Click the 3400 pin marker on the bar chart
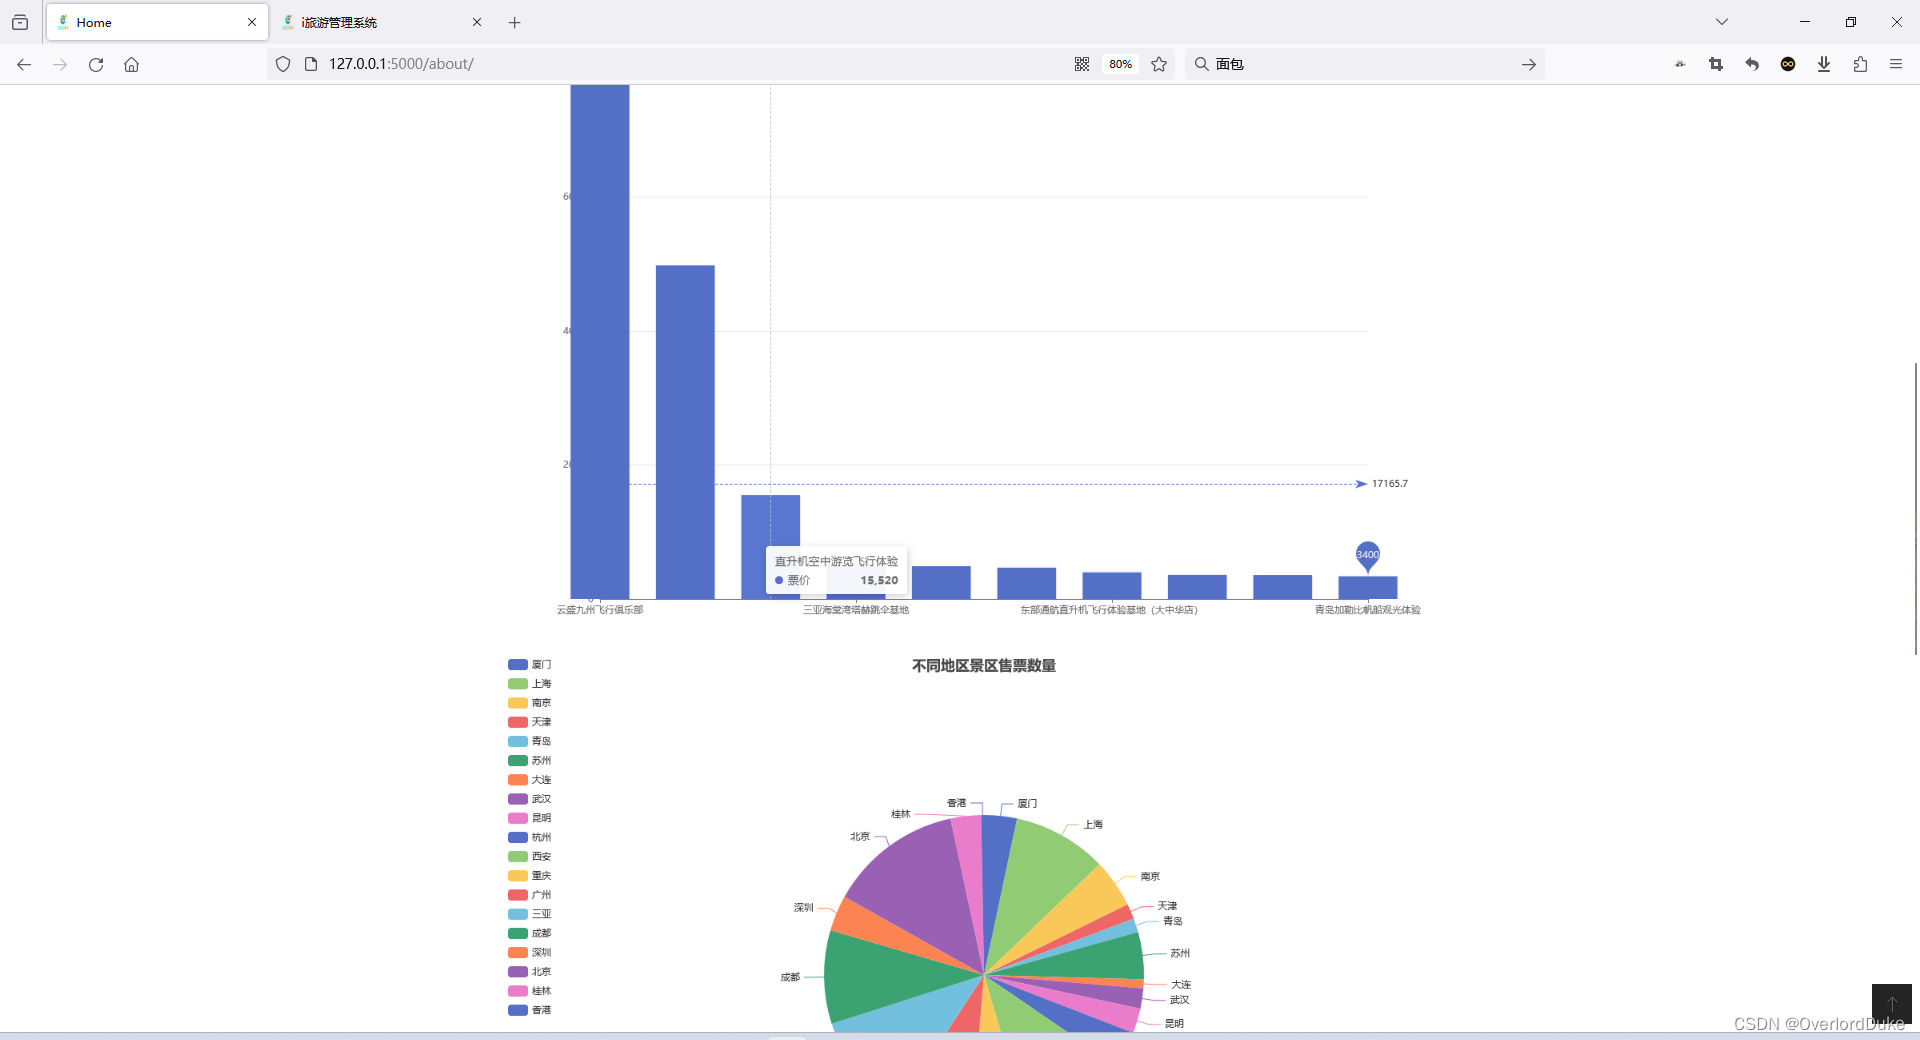This screenshot has height=1040, width=1920. pos(1367,556)
